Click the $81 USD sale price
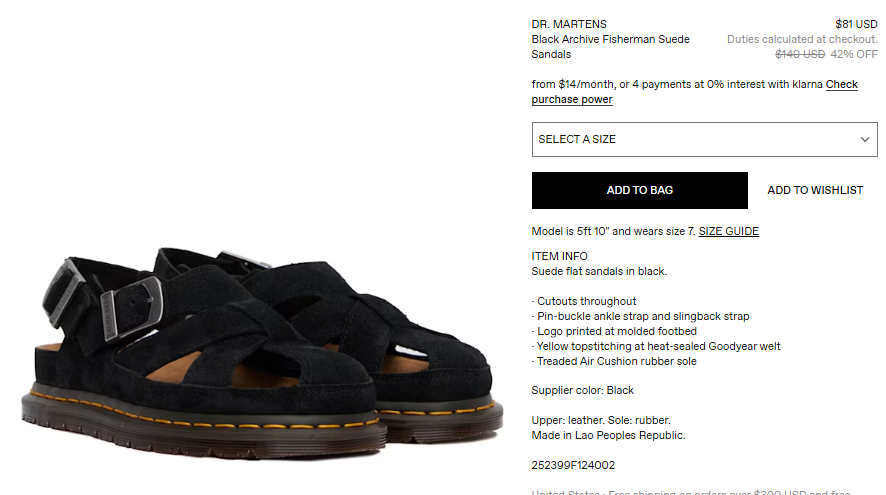Image resolution: width=886 pixels, height=495 pixels. pos(856,24)
